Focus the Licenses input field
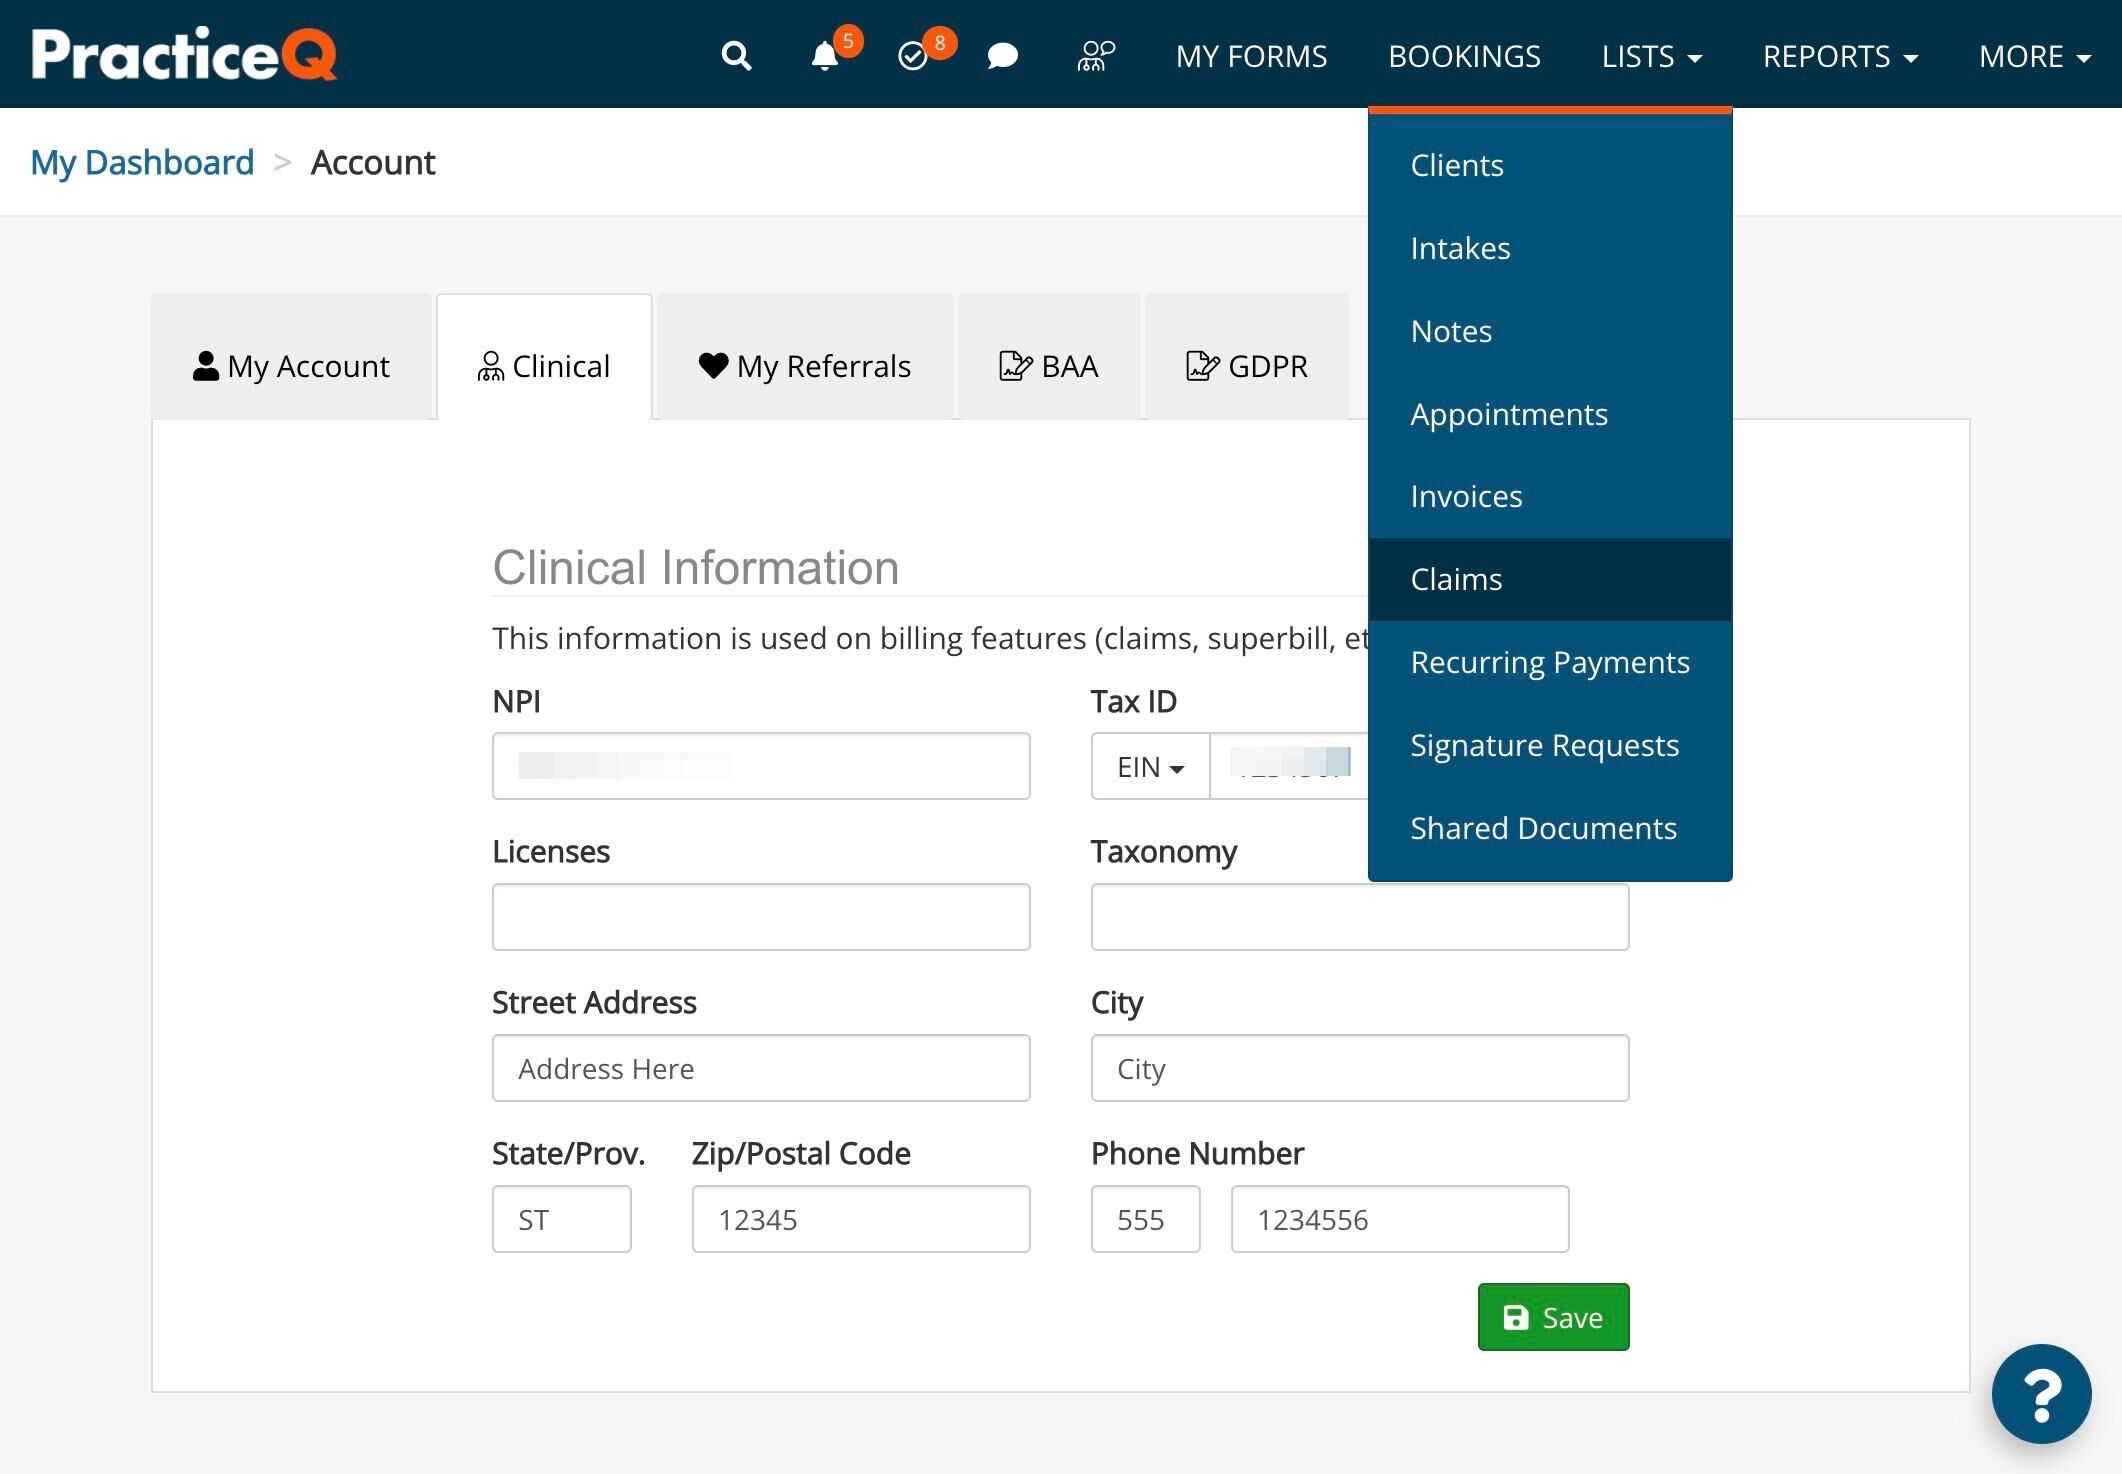The image size is (2122, 1474). tap(761, 916)
